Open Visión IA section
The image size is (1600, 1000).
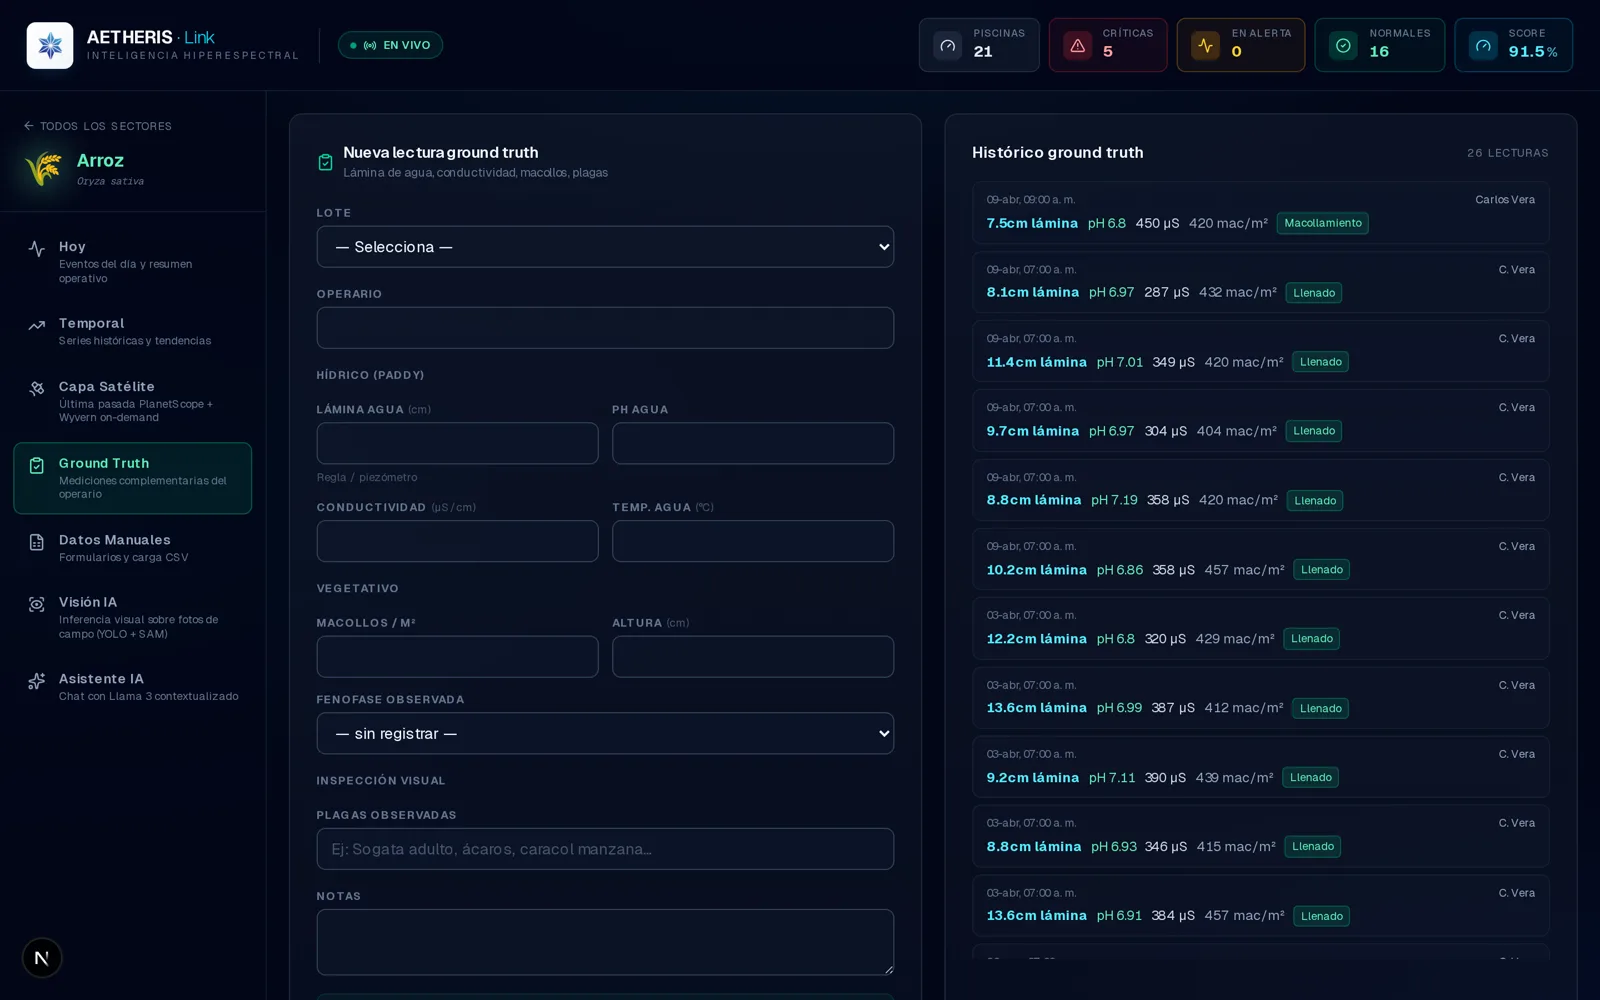point(133,617)
